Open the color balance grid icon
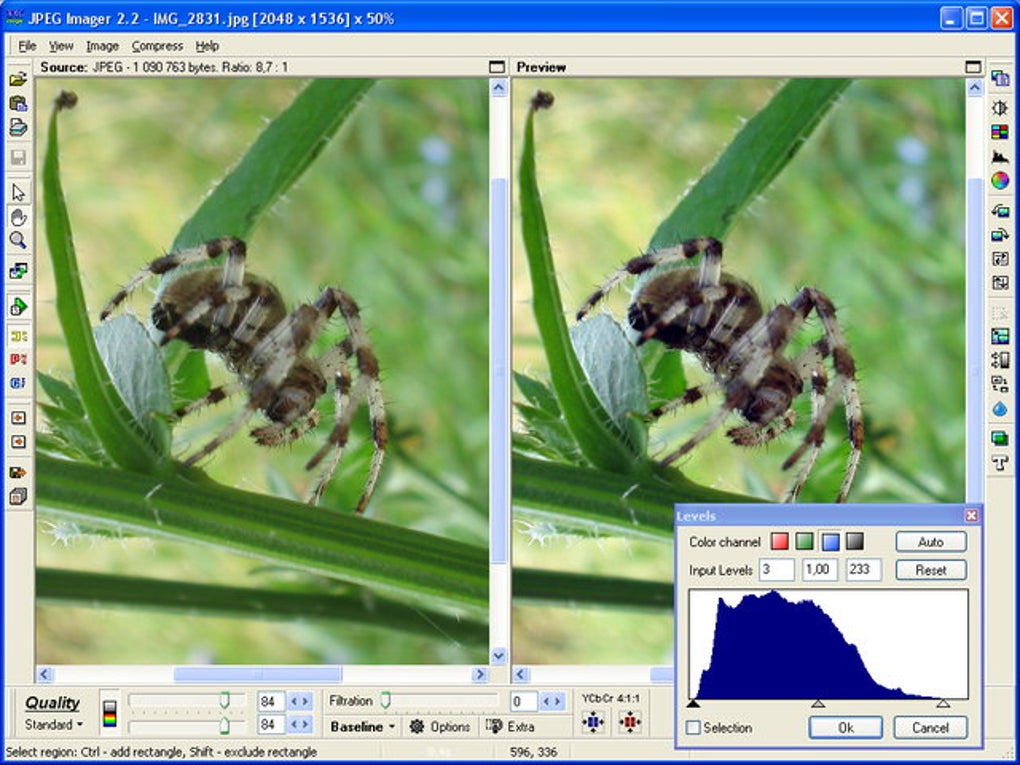1020x765 pixels. (x=1000, y=132)
